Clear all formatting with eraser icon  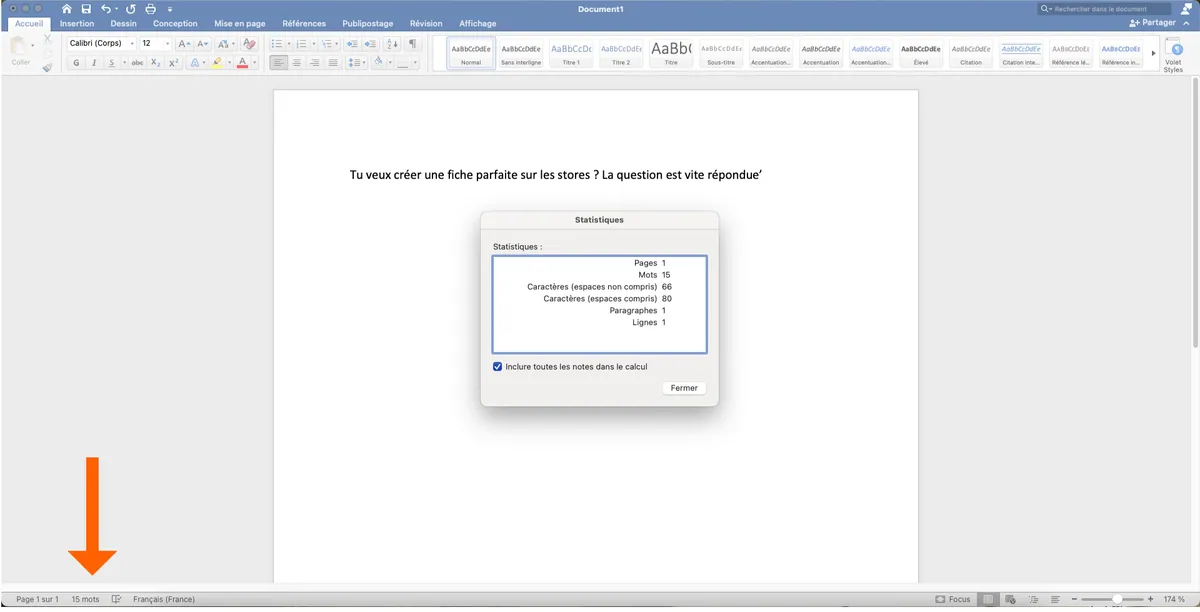249,44
